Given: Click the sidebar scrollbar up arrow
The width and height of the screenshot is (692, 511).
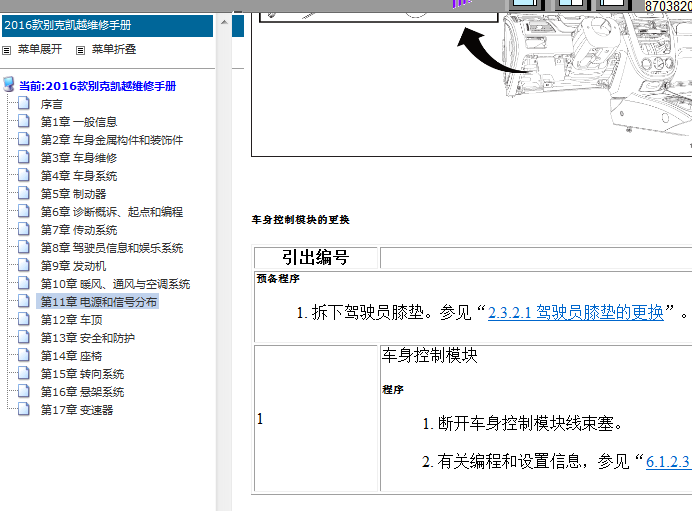Looking at the screenshot, I should point(224,22).
